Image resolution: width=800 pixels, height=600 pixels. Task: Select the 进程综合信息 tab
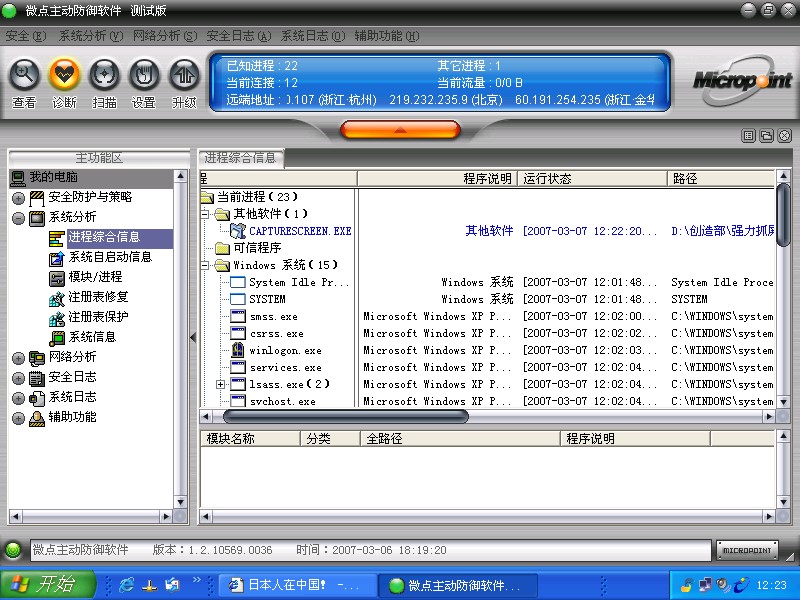click(x=240, y=158)
